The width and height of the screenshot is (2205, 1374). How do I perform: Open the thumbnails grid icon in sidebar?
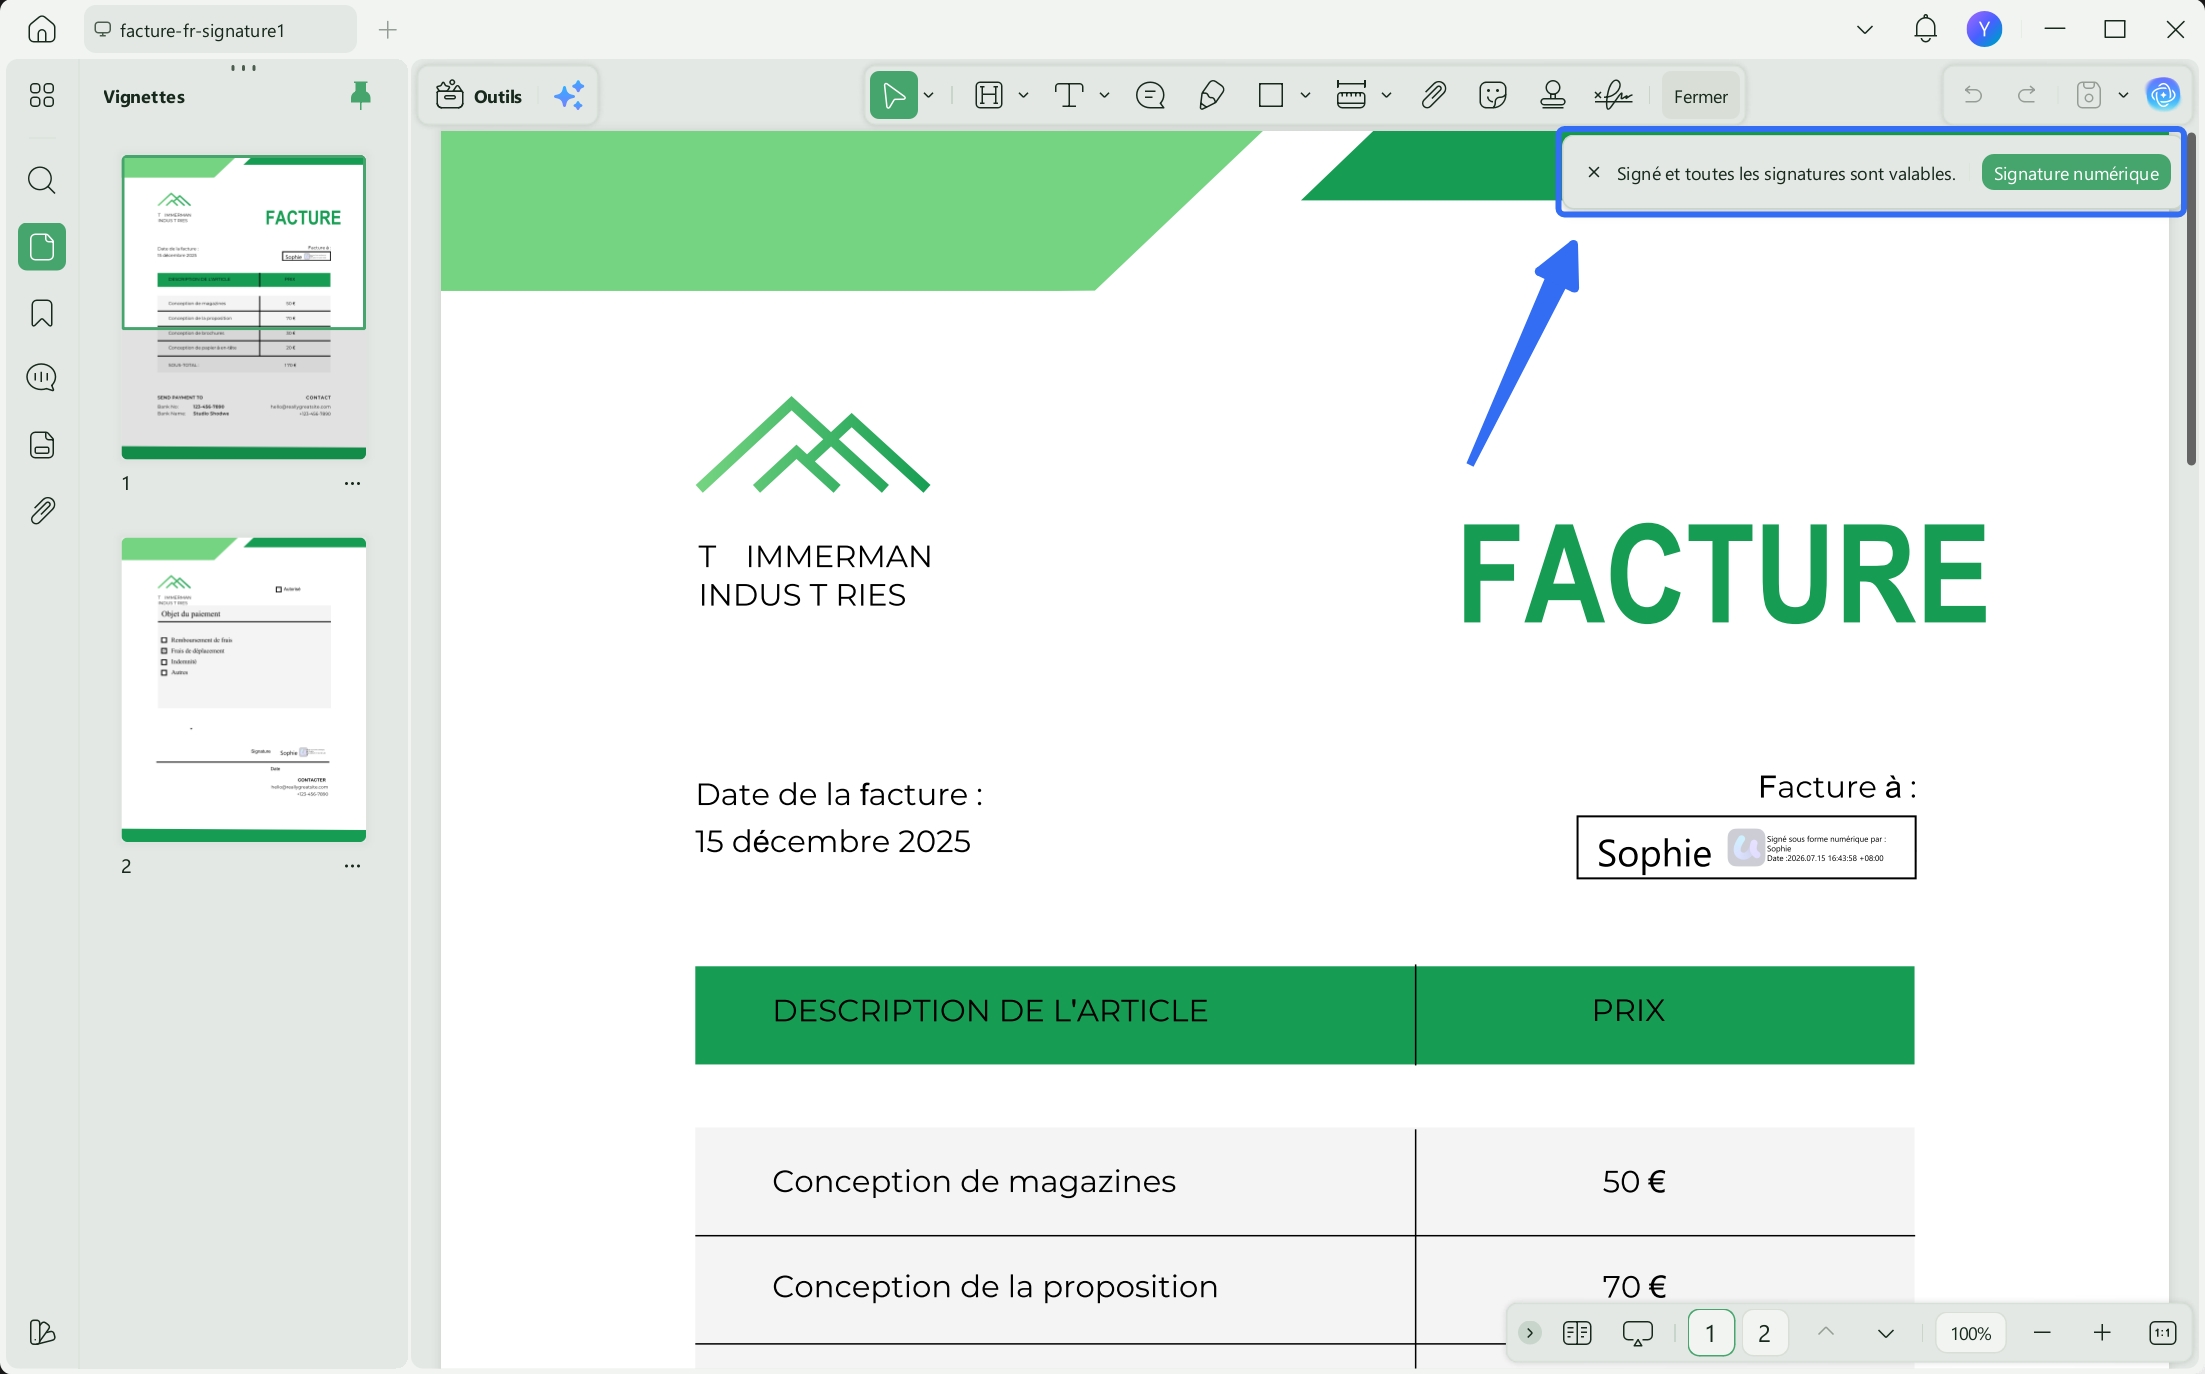click(42, 95)
